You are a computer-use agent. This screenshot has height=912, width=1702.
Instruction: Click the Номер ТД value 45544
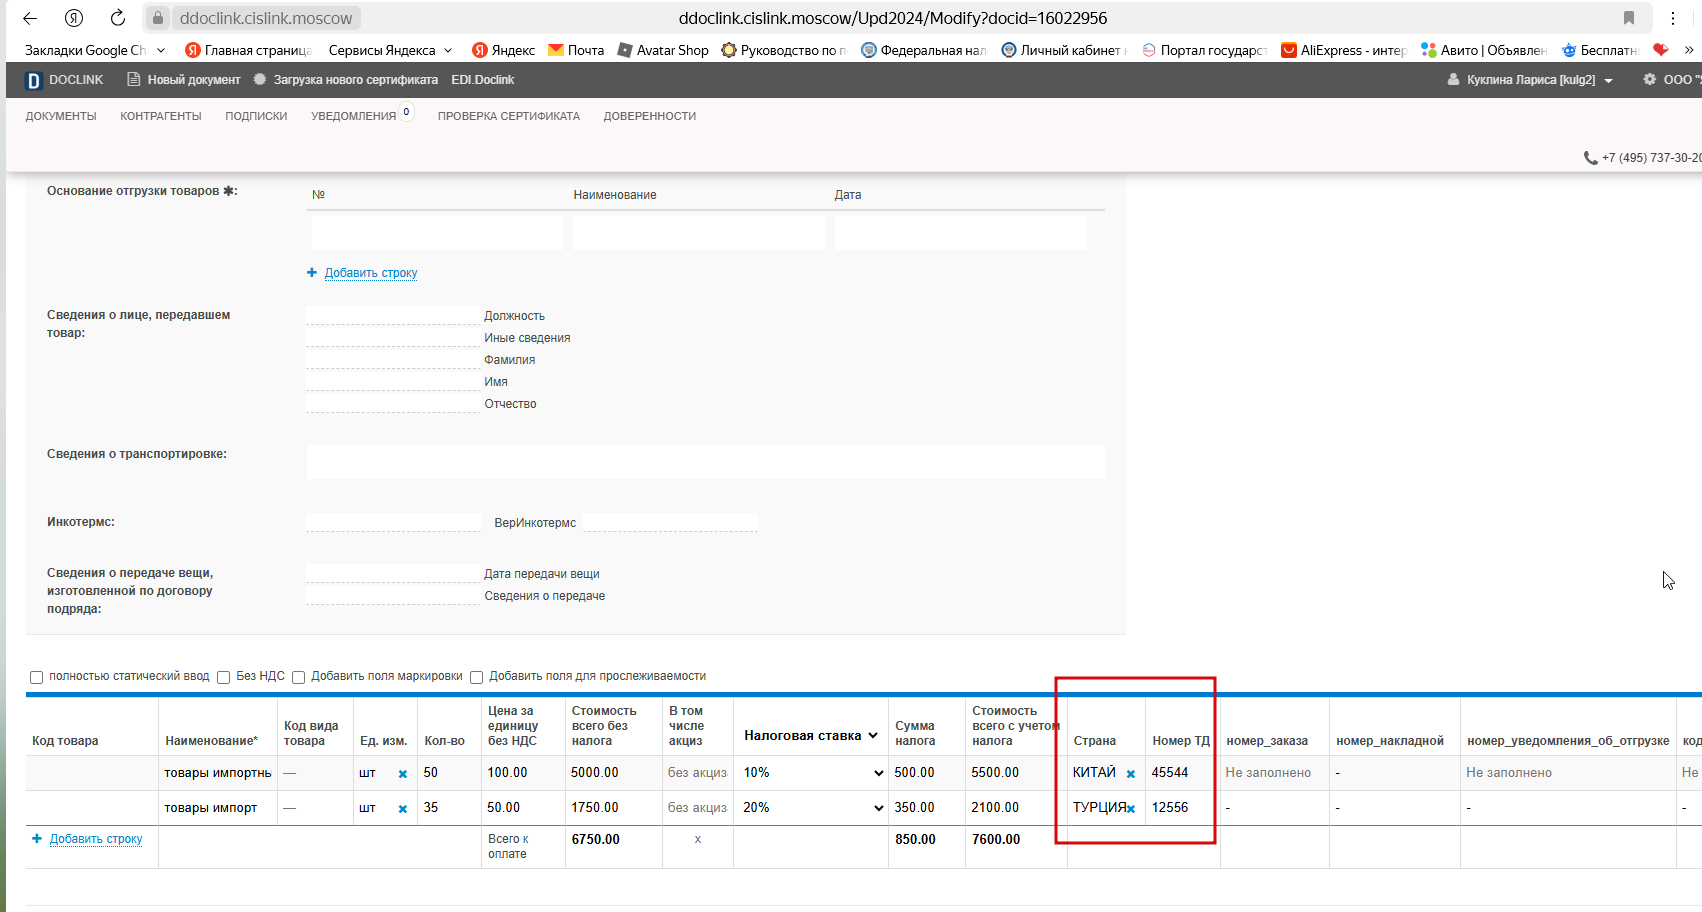[1170, 773]
